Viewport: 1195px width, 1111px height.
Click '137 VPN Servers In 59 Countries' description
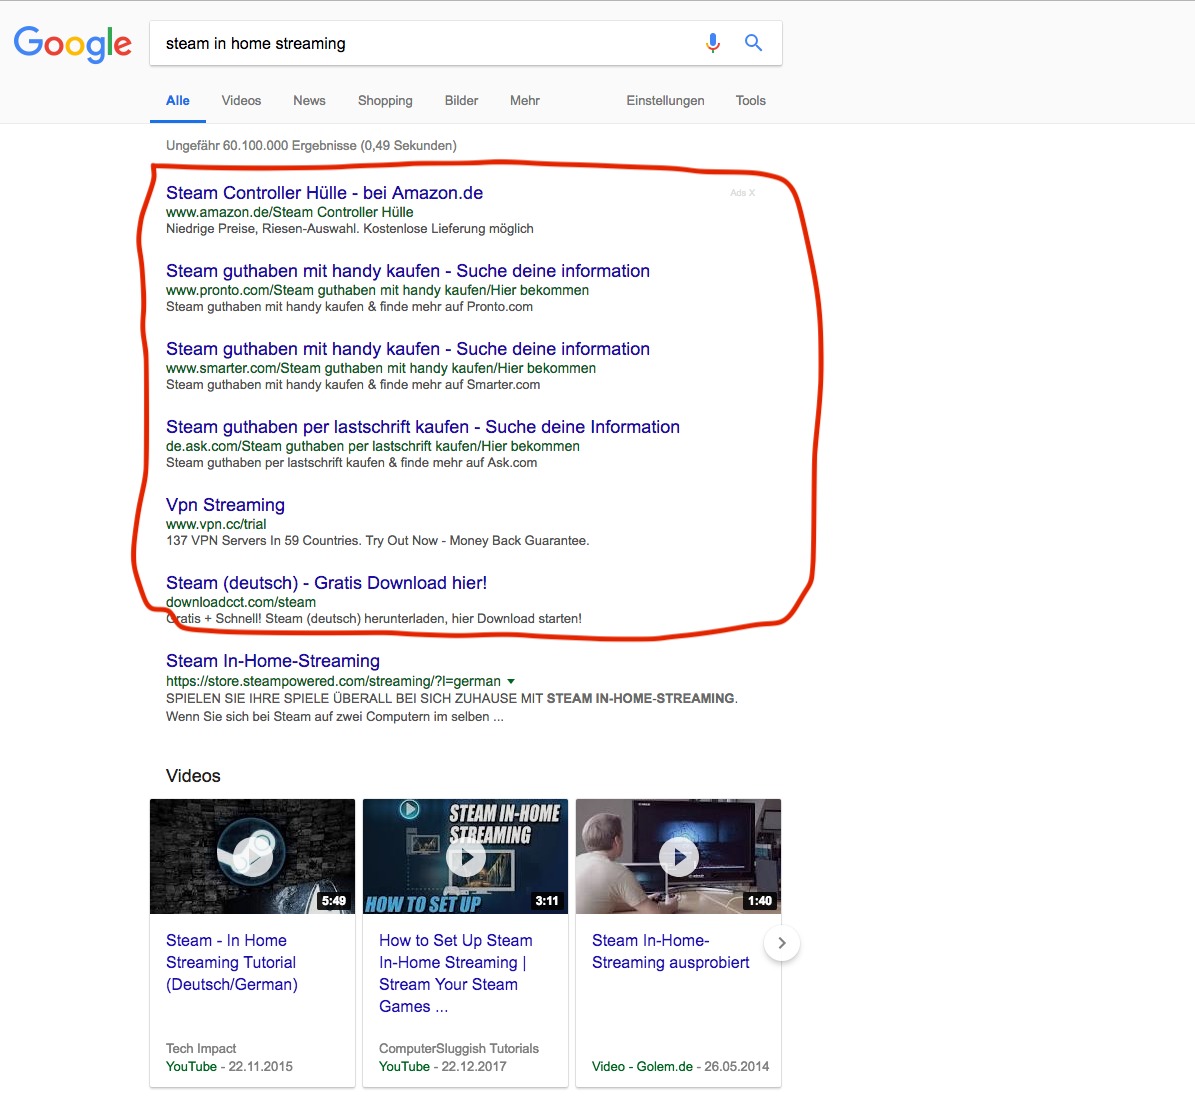[x=377, y=541]
